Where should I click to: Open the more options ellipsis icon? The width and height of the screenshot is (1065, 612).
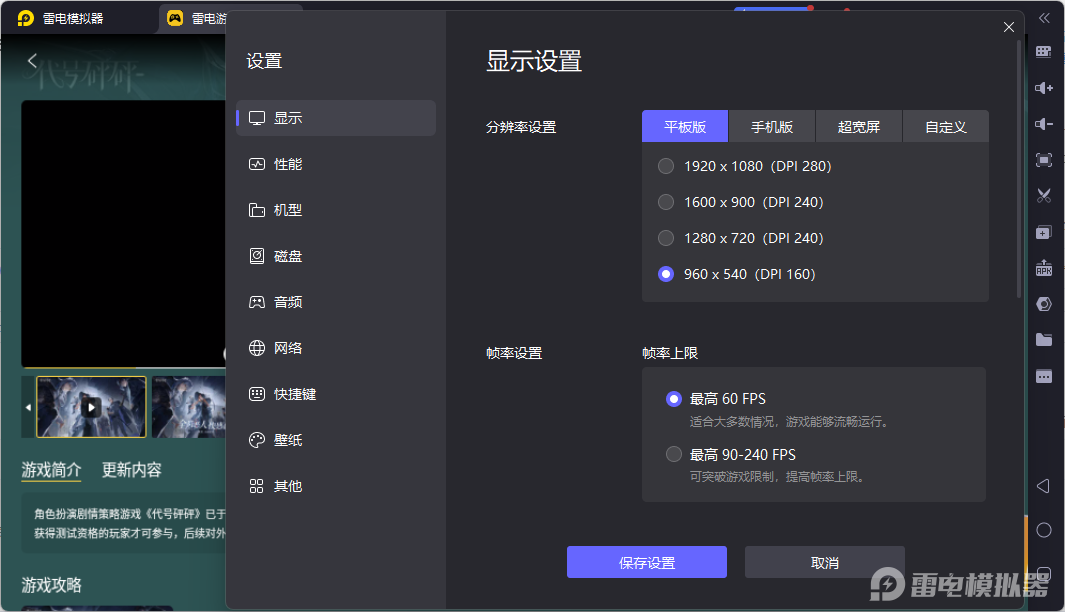[x=1043, y=377]
